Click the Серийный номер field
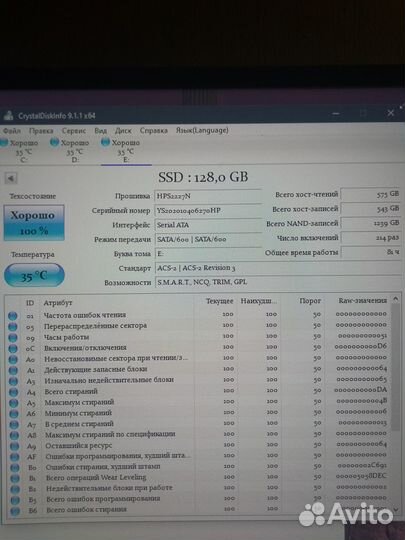Viewport: 405px width, 540px height. coord(208,210)
